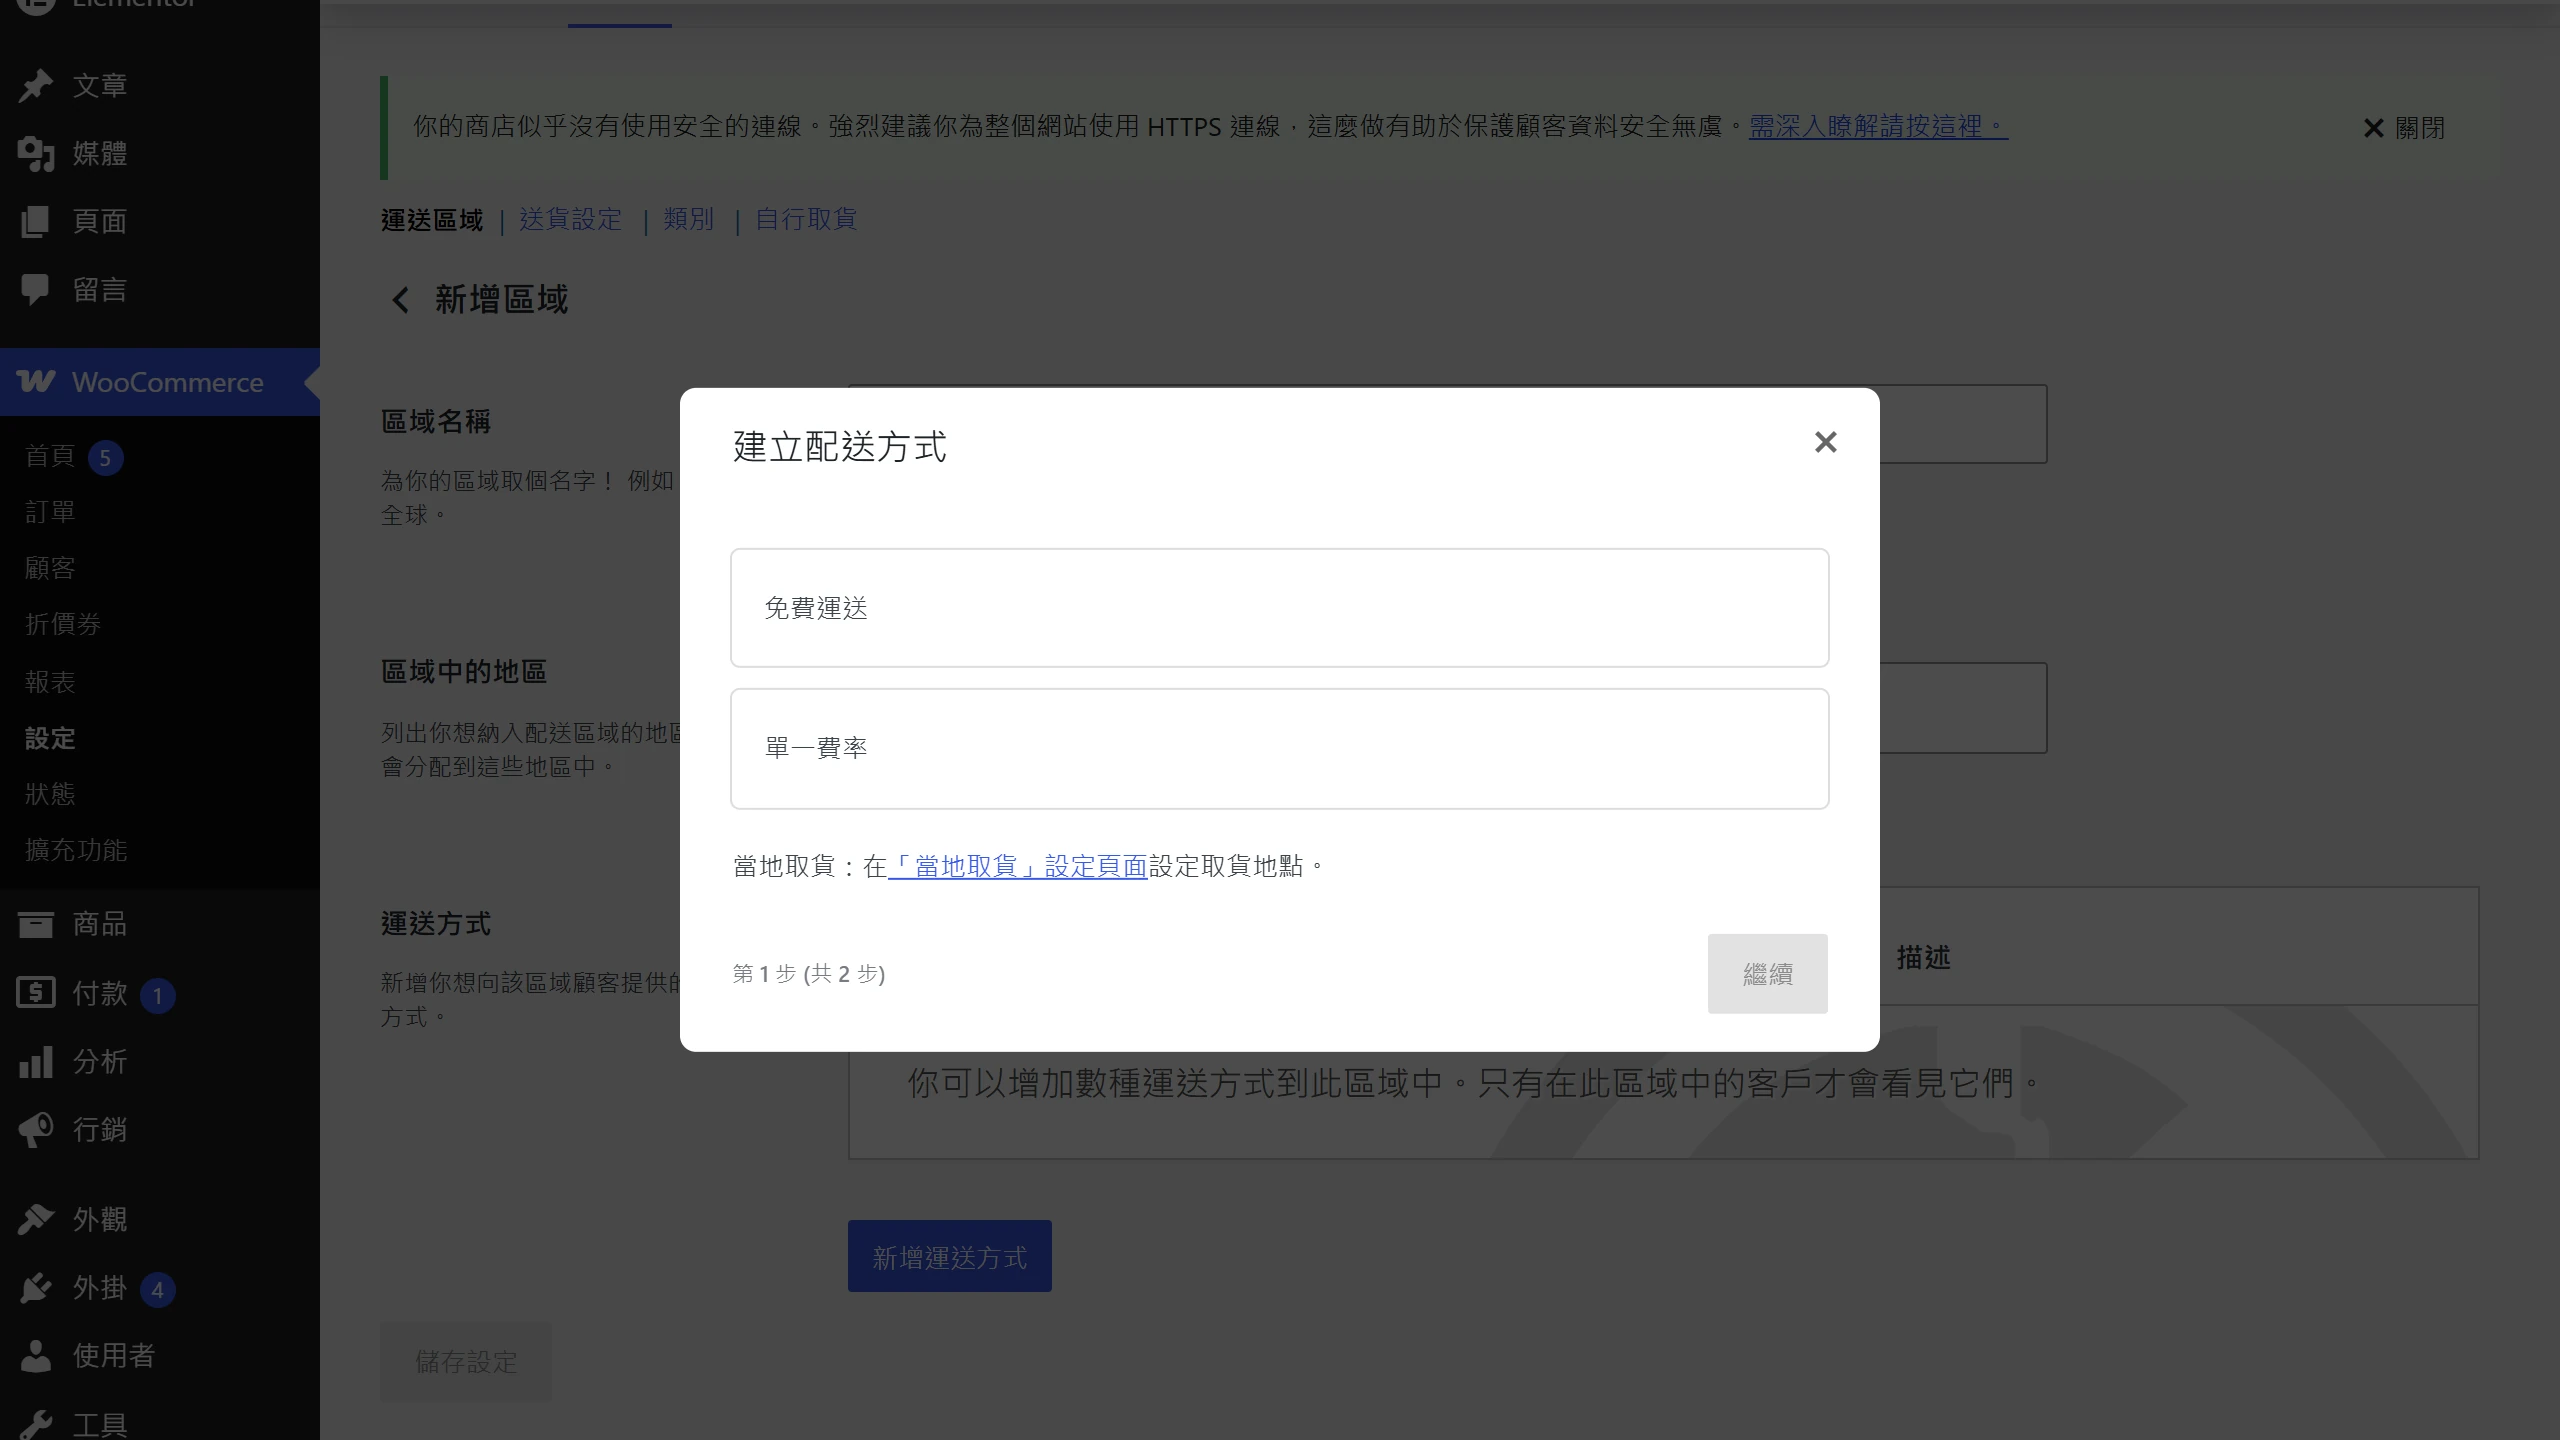Click the 付款 badge showing 1
The width and height of the screenshot is (2560, 1440).
157,996
